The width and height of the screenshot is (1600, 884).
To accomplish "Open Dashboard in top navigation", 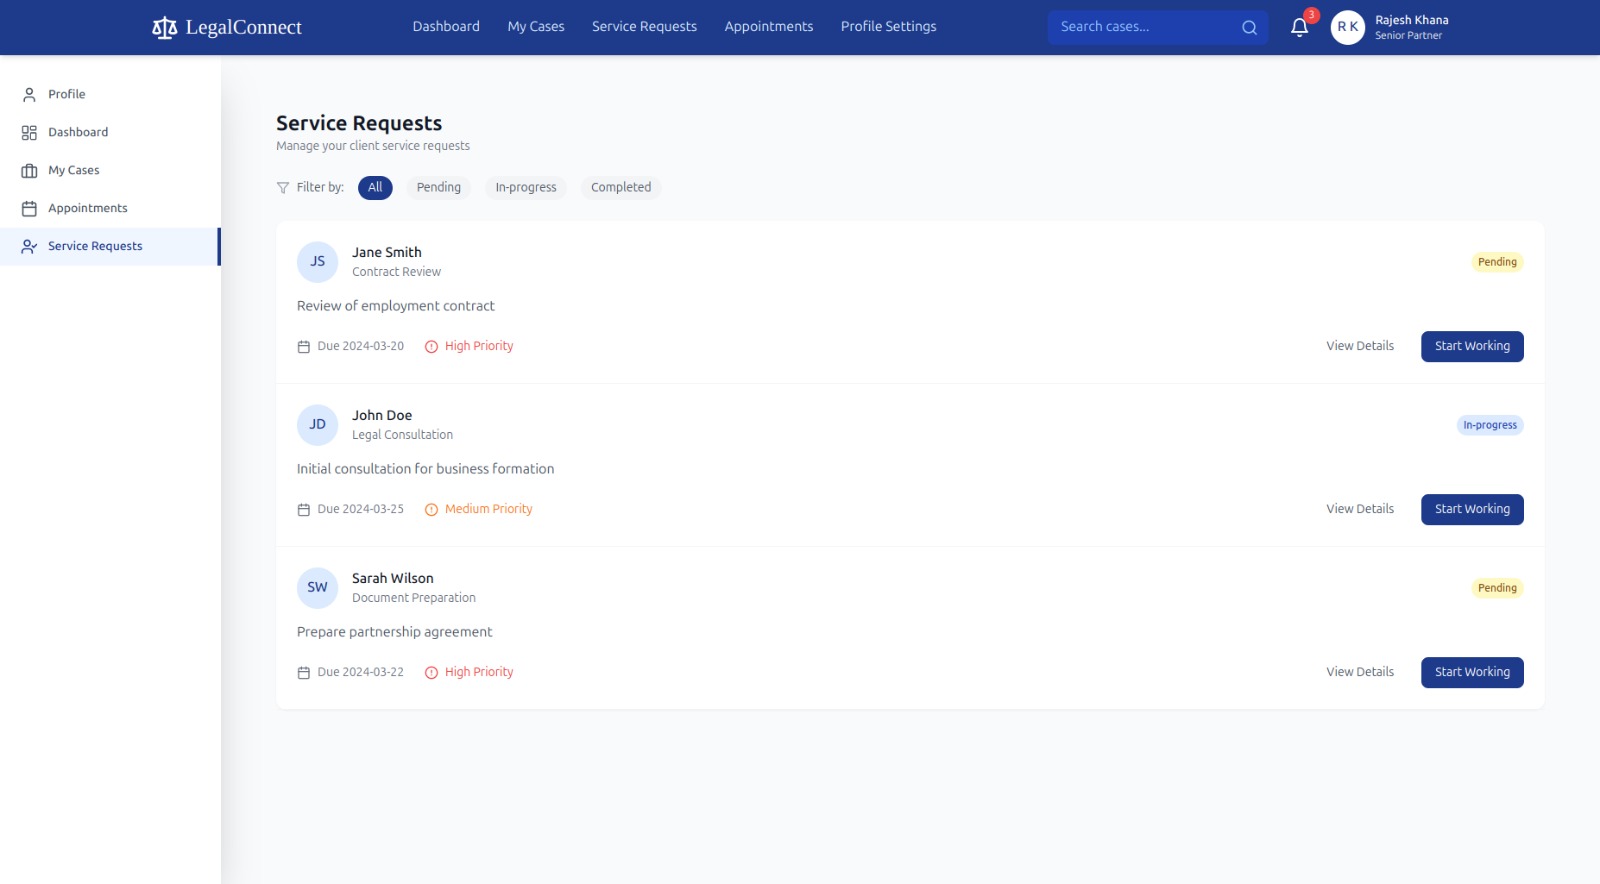I will click(446, 27).
